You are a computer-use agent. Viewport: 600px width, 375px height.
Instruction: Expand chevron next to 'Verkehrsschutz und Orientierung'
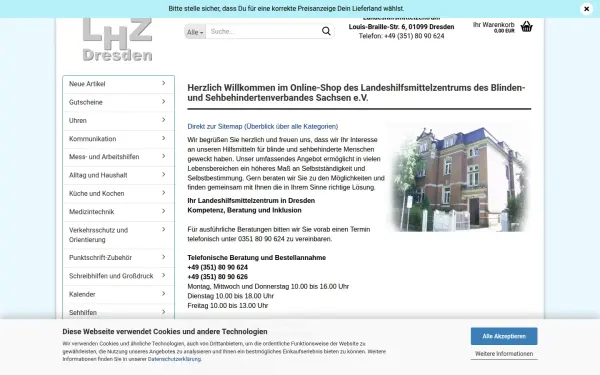[x=163, y=230]
